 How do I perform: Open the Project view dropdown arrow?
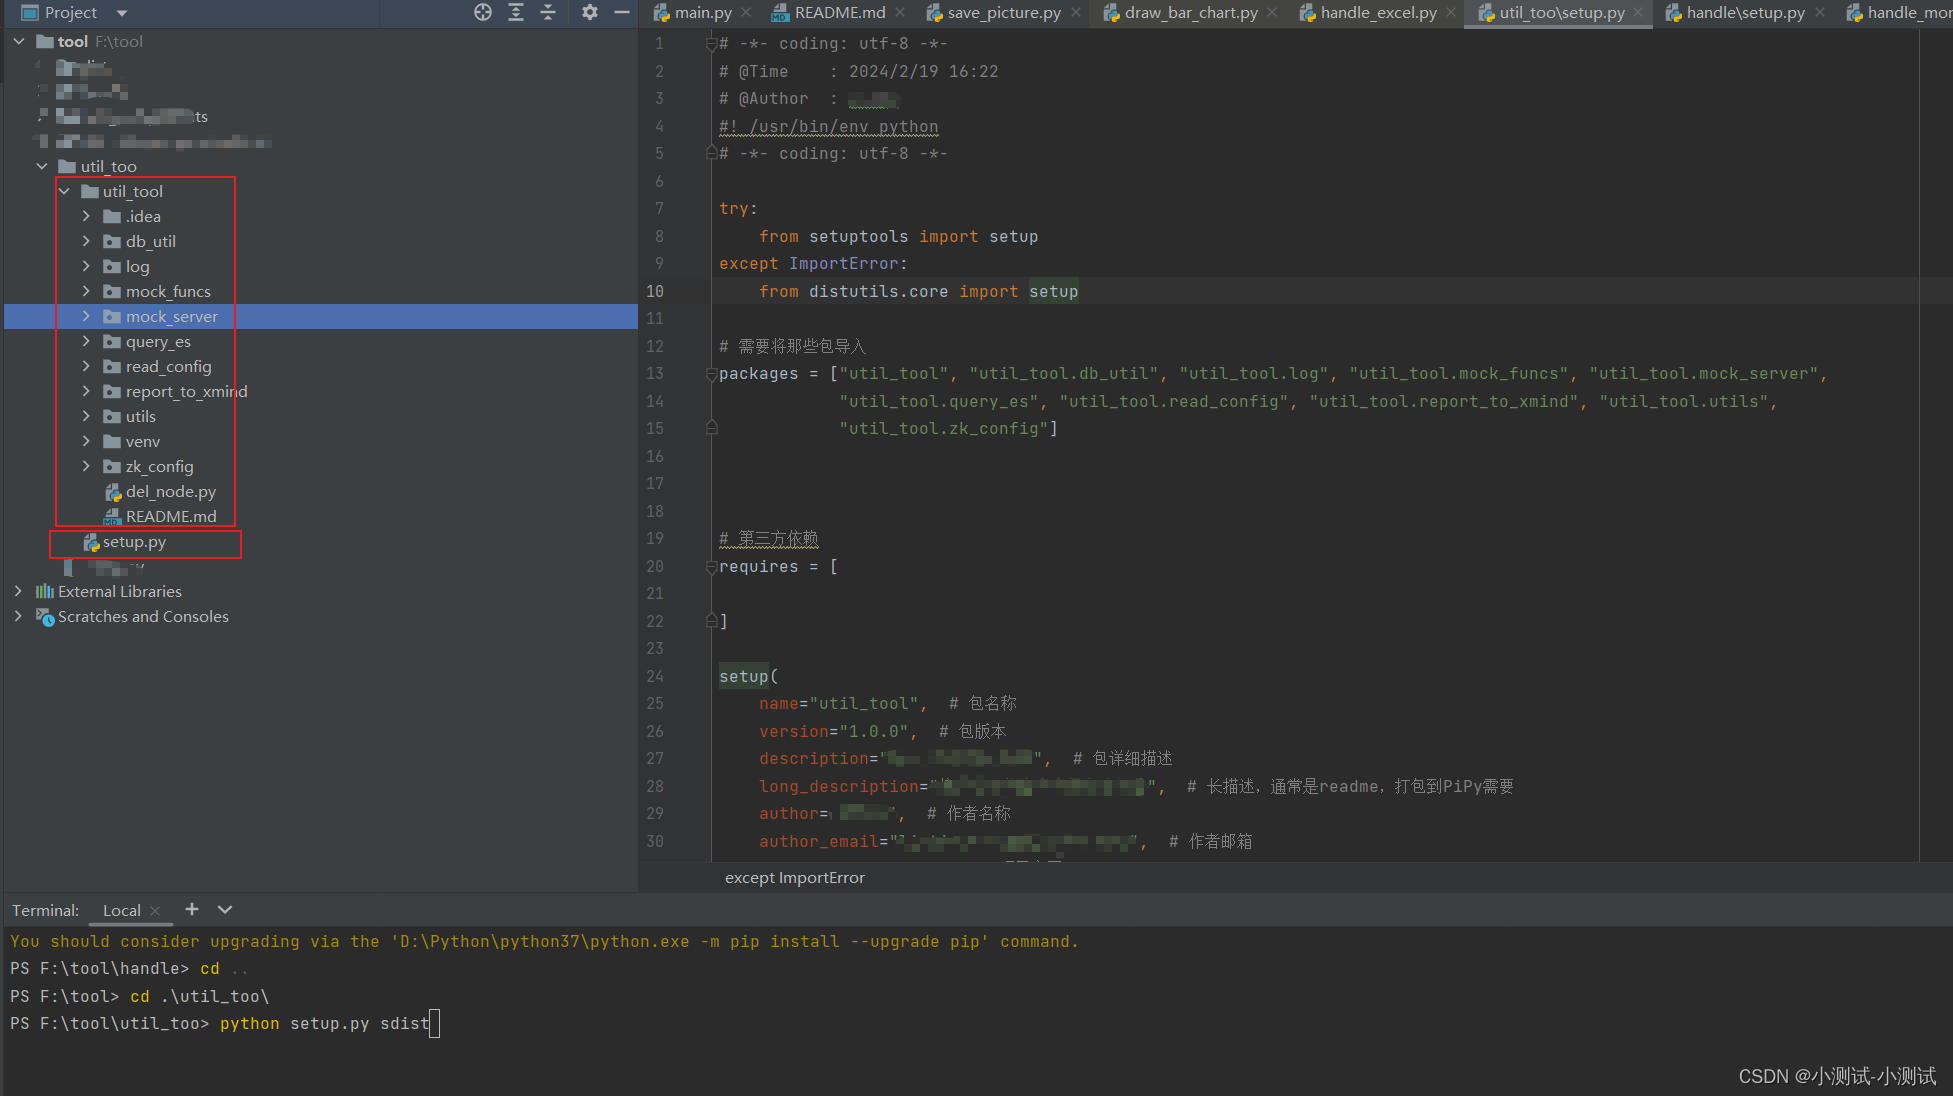122,13
